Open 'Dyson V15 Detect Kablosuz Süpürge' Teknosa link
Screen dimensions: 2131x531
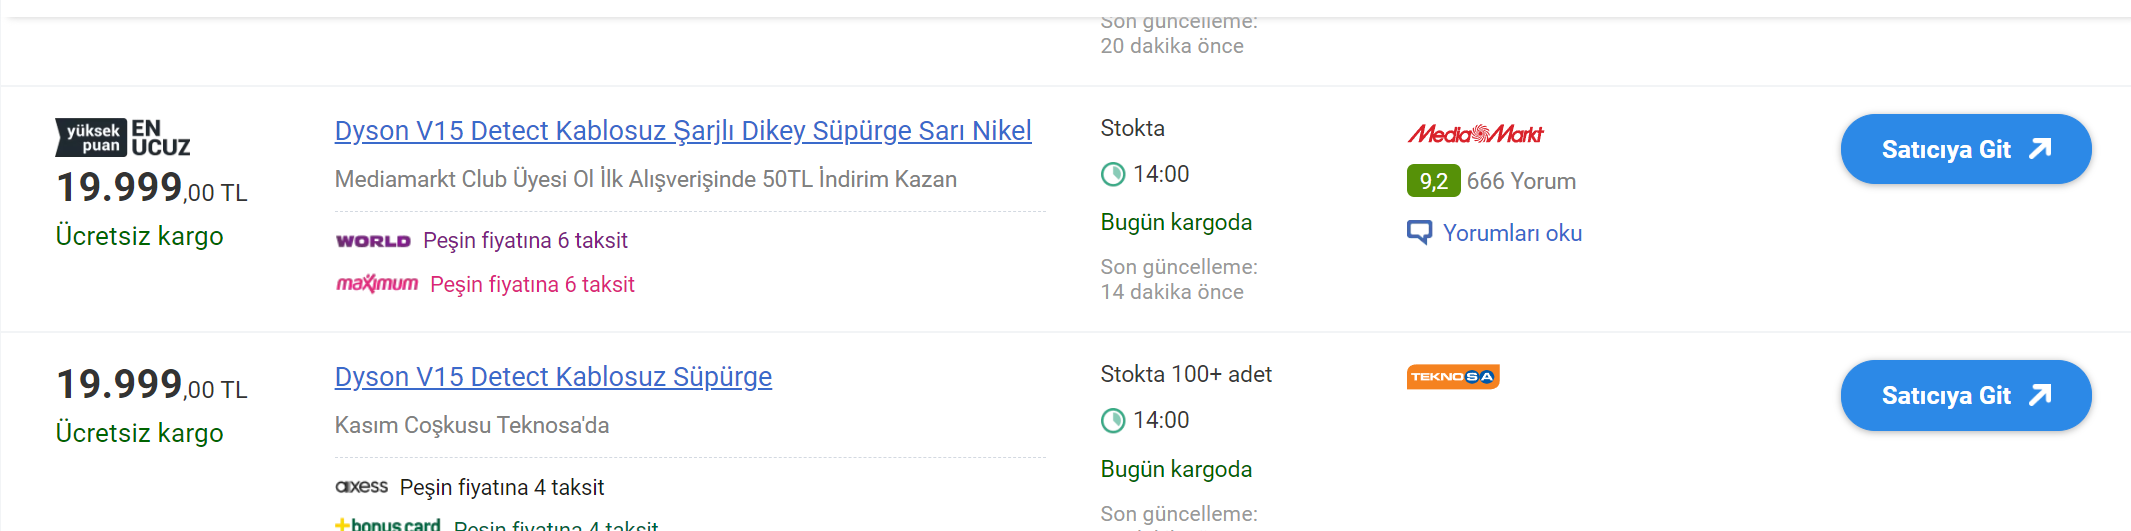[x=553, y=377]
